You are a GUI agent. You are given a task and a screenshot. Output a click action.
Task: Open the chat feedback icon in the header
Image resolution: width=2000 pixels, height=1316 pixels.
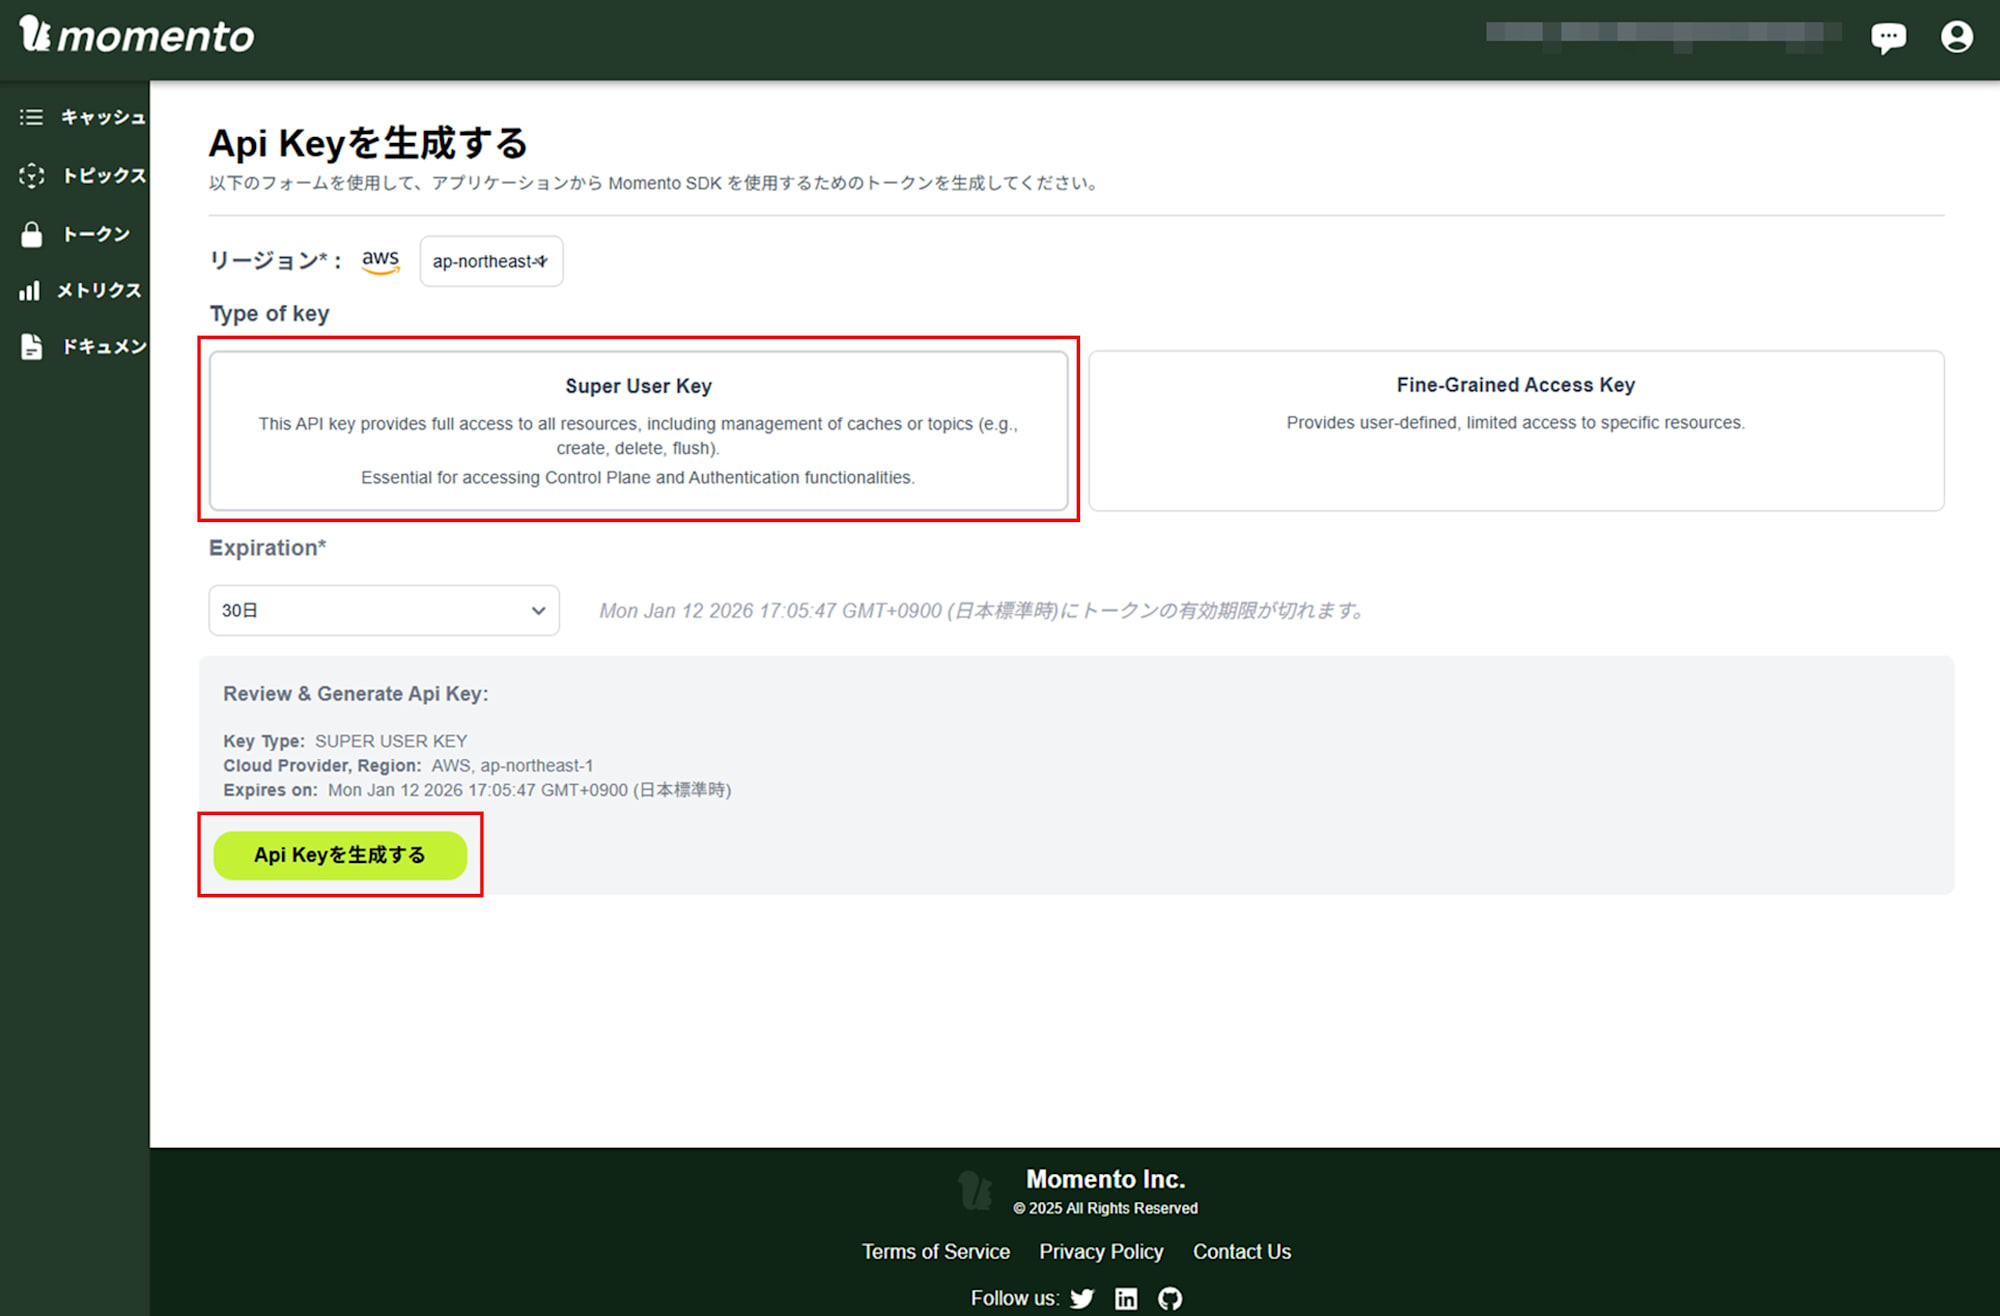click(x=1888, y=36)
